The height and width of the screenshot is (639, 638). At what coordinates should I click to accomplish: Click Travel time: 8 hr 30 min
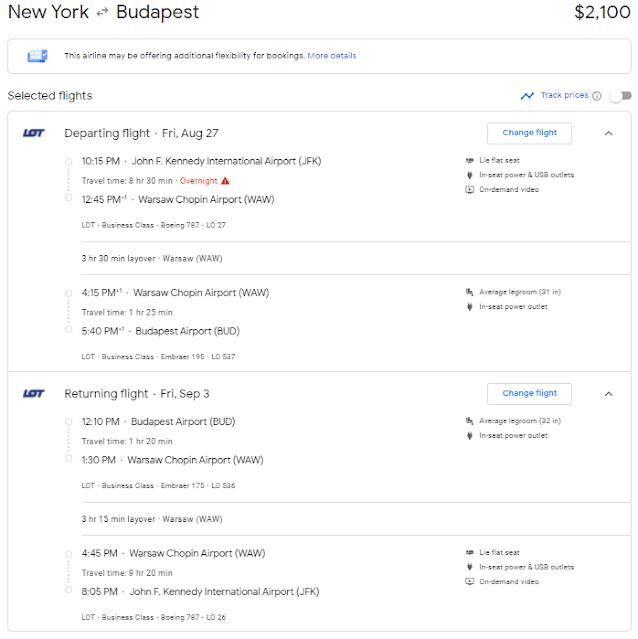click(x=127, y=181)
